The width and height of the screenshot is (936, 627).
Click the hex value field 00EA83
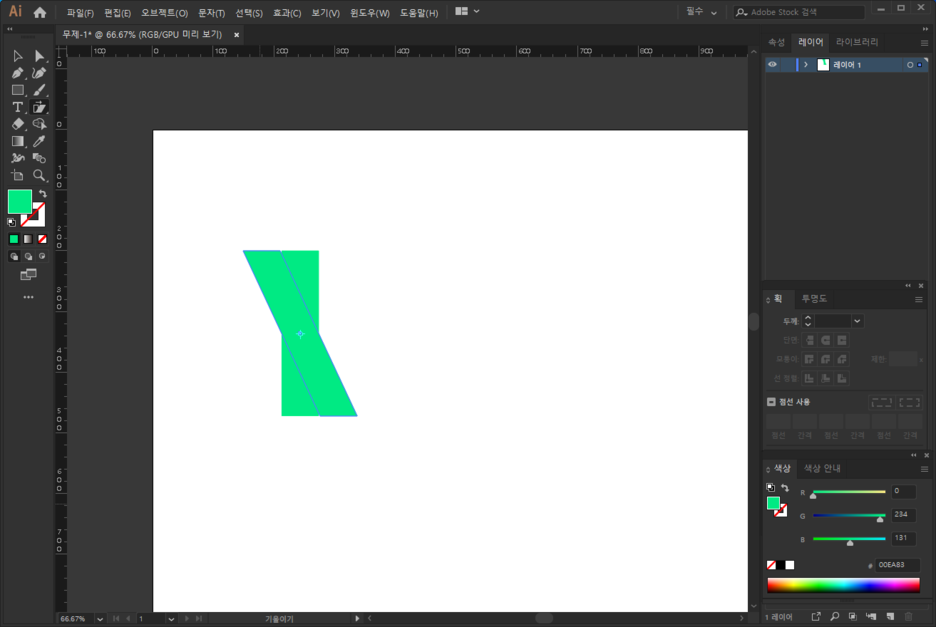coord(897,565)
